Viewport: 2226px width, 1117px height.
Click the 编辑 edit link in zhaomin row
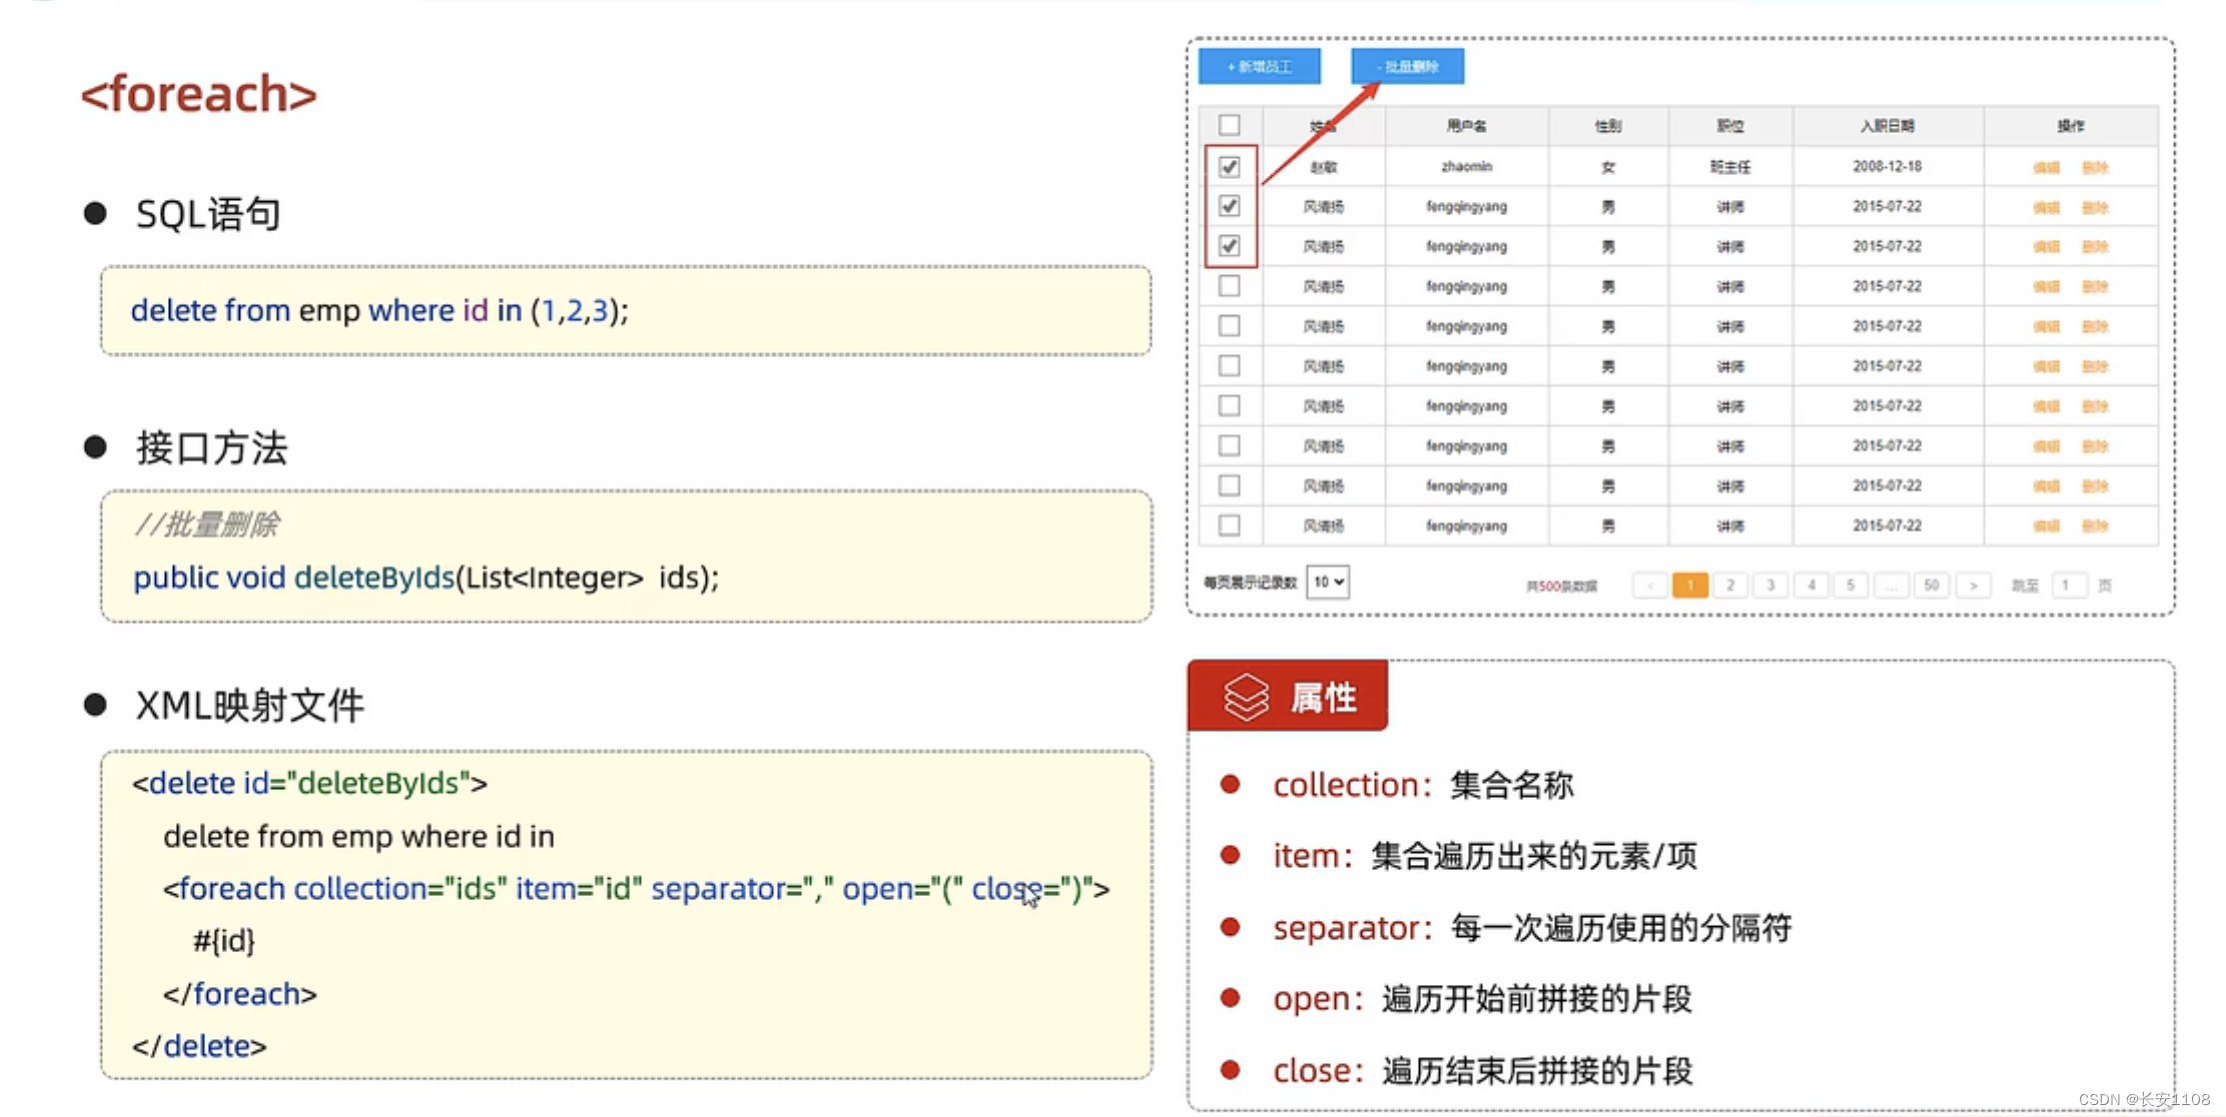pyautogui.click(x=2046, y=167)
